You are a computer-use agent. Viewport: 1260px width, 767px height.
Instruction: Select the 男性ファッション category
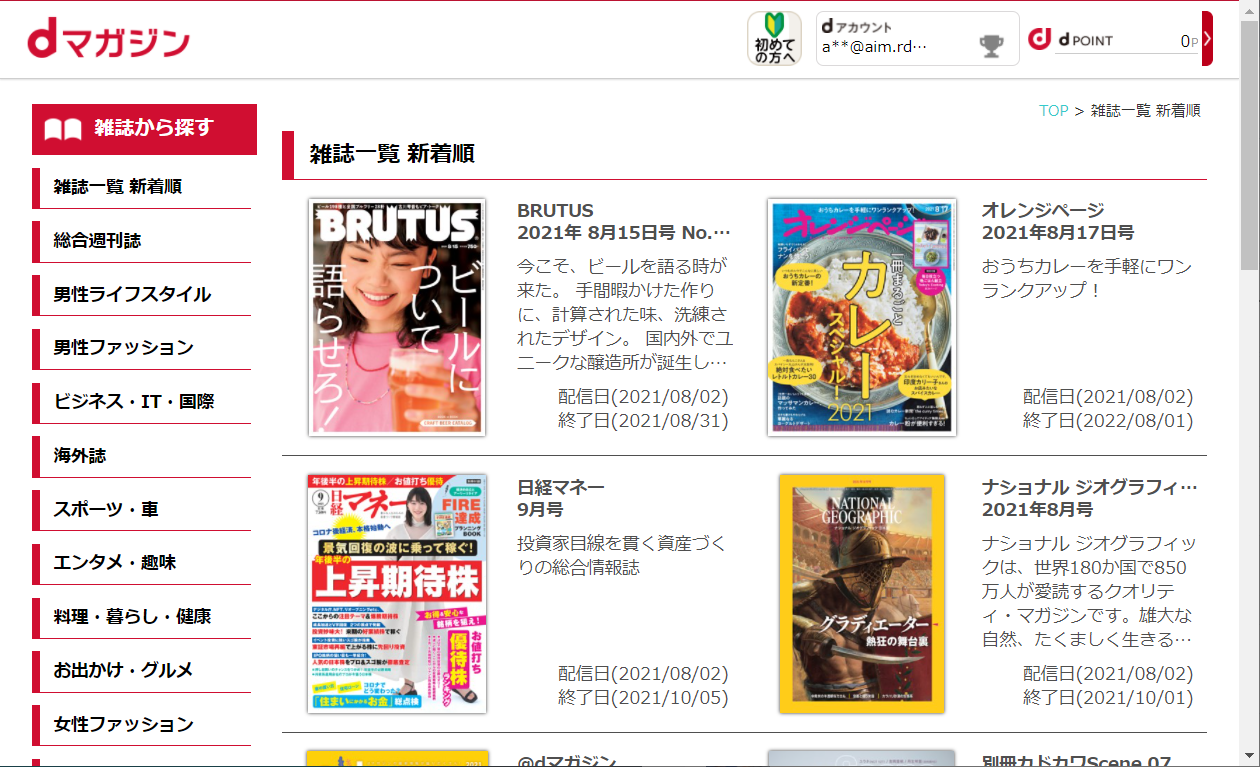coord(110,347)
